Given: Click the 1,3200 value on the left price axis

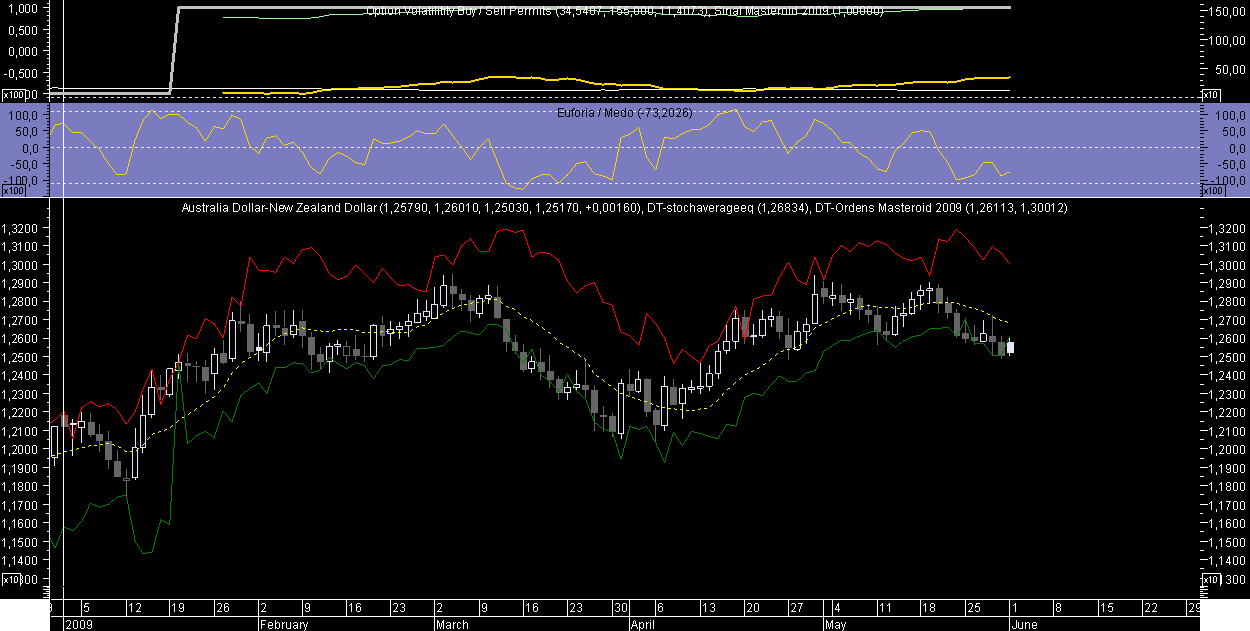Looking at the screenshot, I should pyautogui.click(x=20, y=228).
